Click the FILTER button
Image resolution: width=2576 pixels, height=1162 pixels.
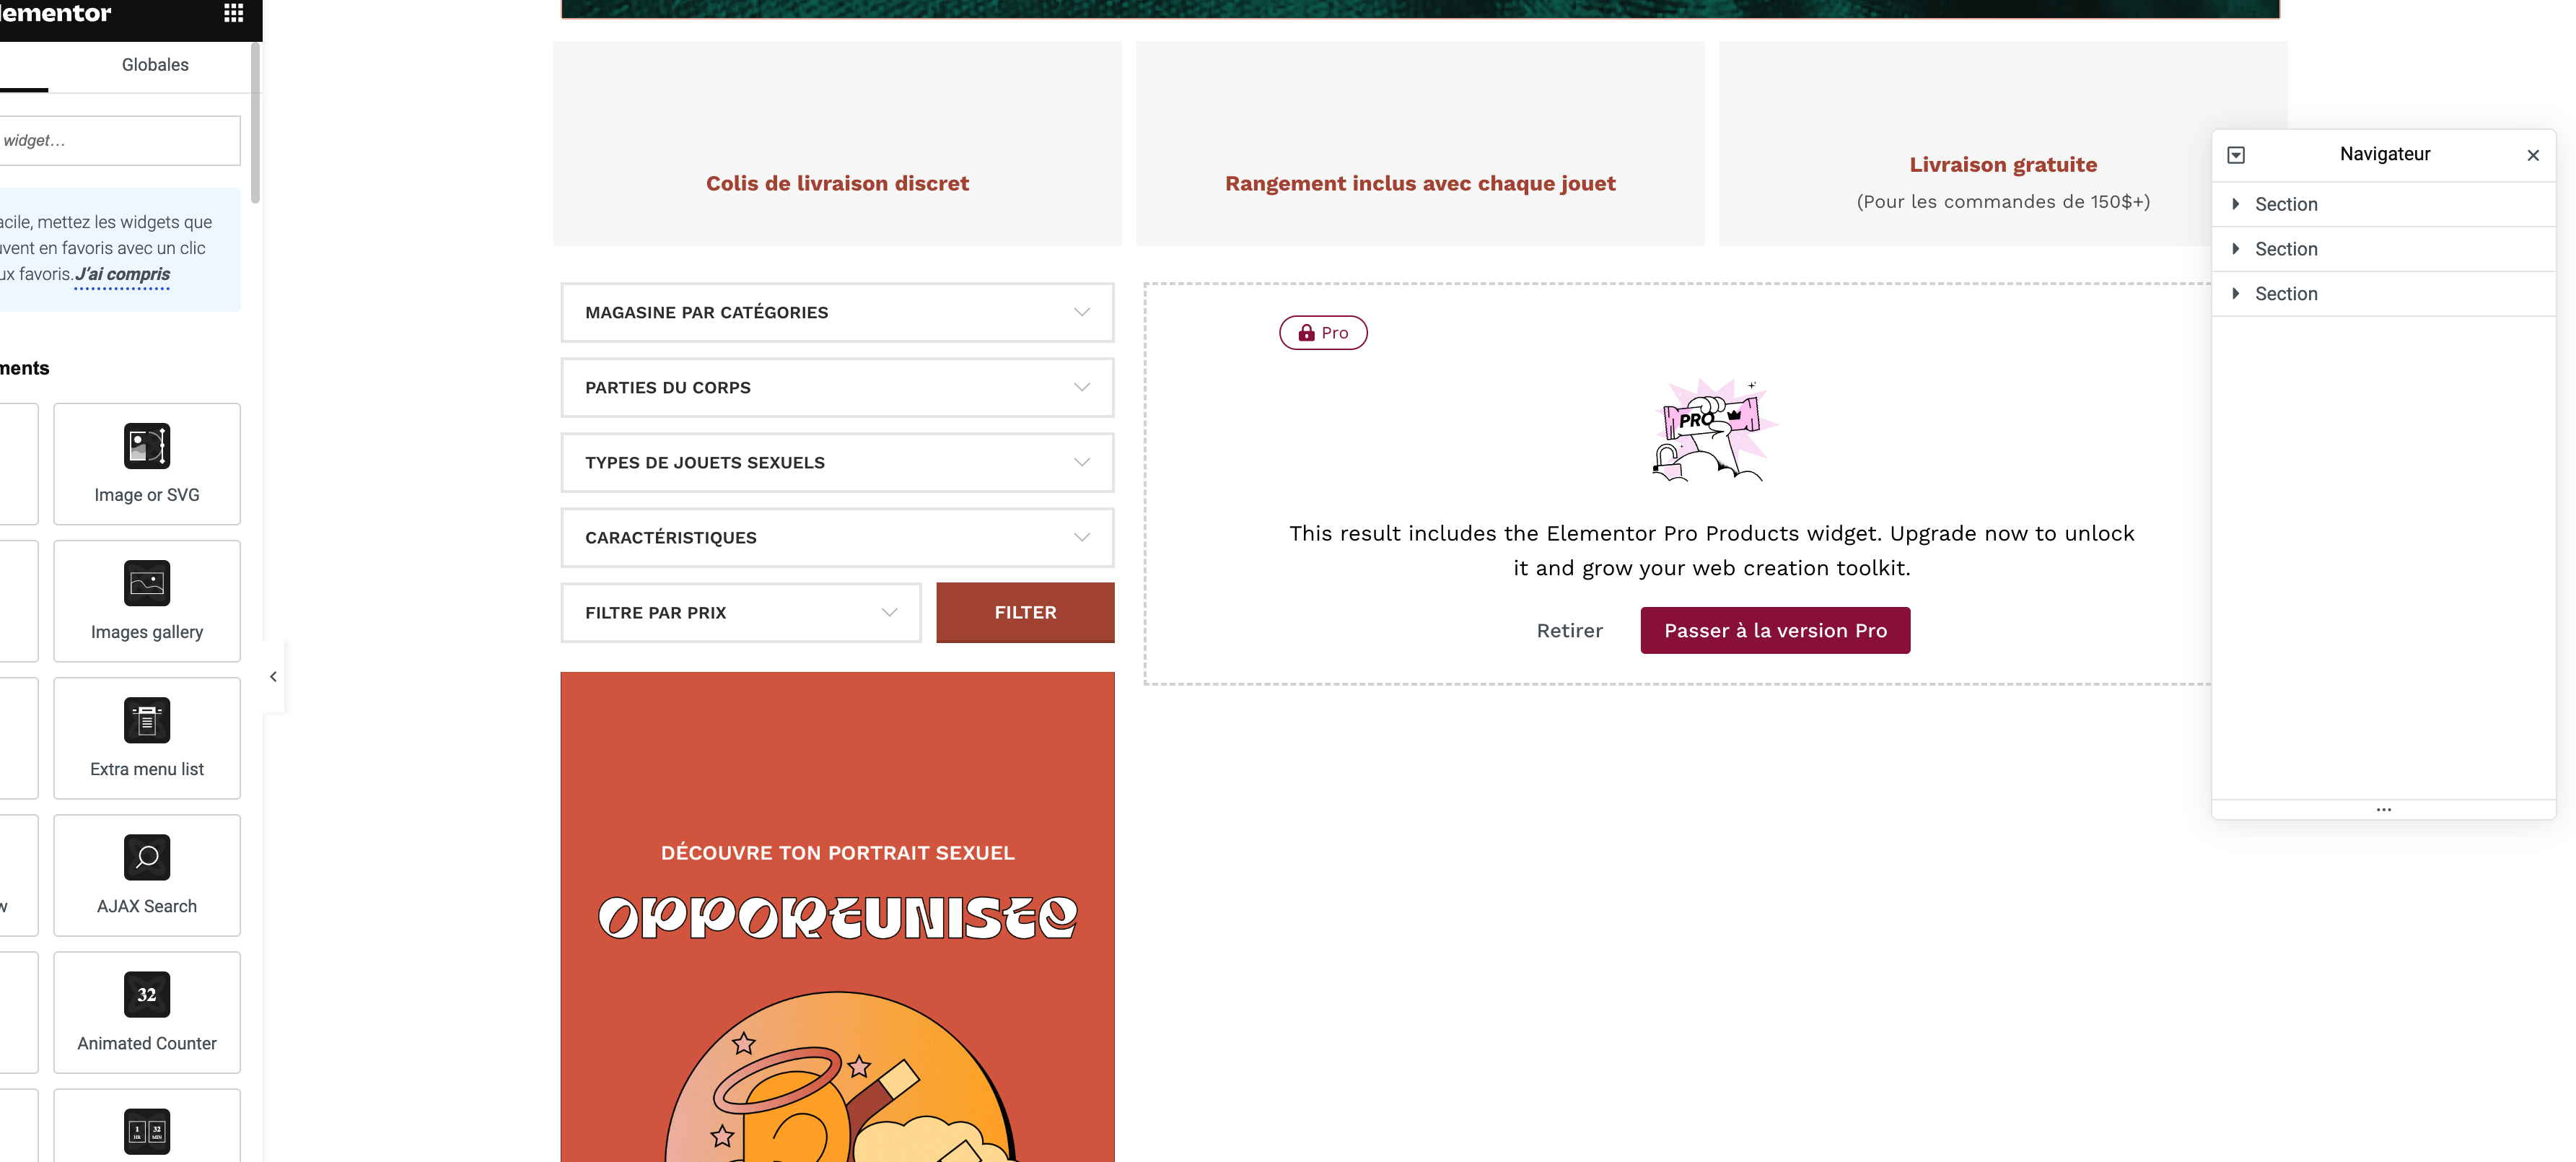[1025, 613]
